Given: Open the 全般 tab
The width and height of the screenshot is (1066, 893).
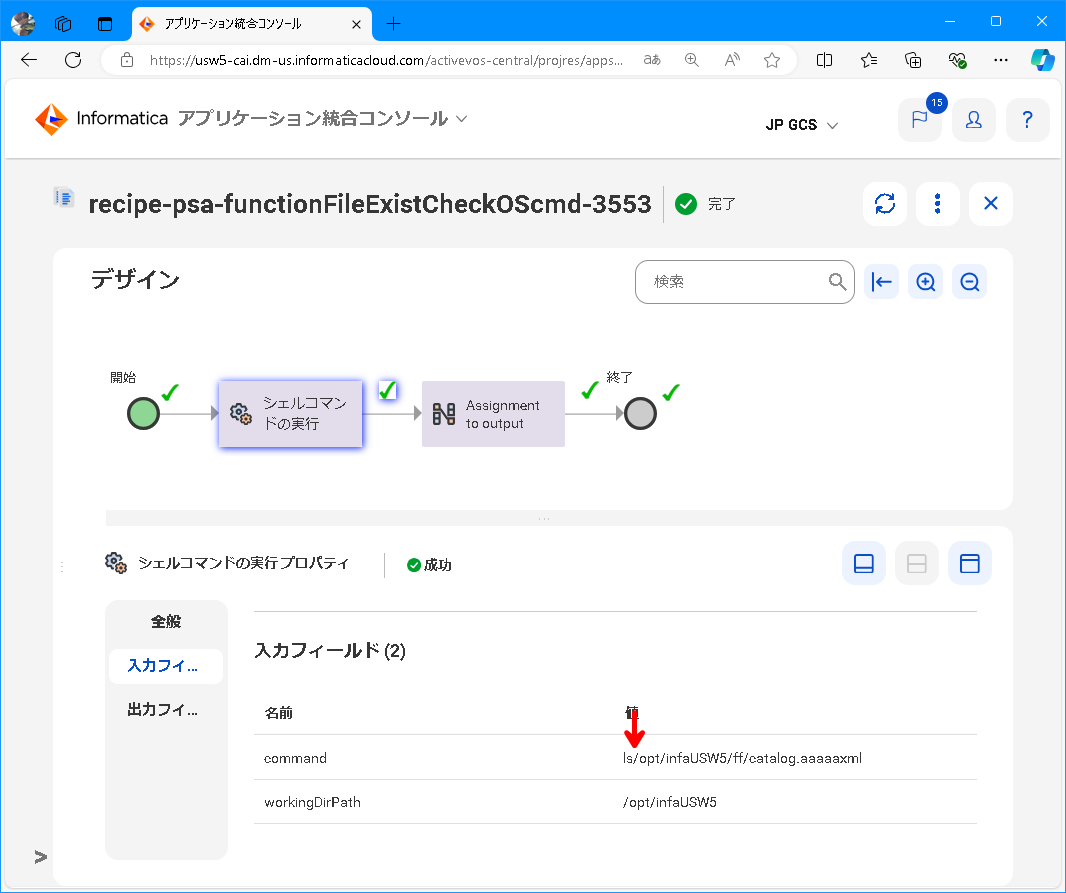Looking at the screenshot, I should point(166,621).
